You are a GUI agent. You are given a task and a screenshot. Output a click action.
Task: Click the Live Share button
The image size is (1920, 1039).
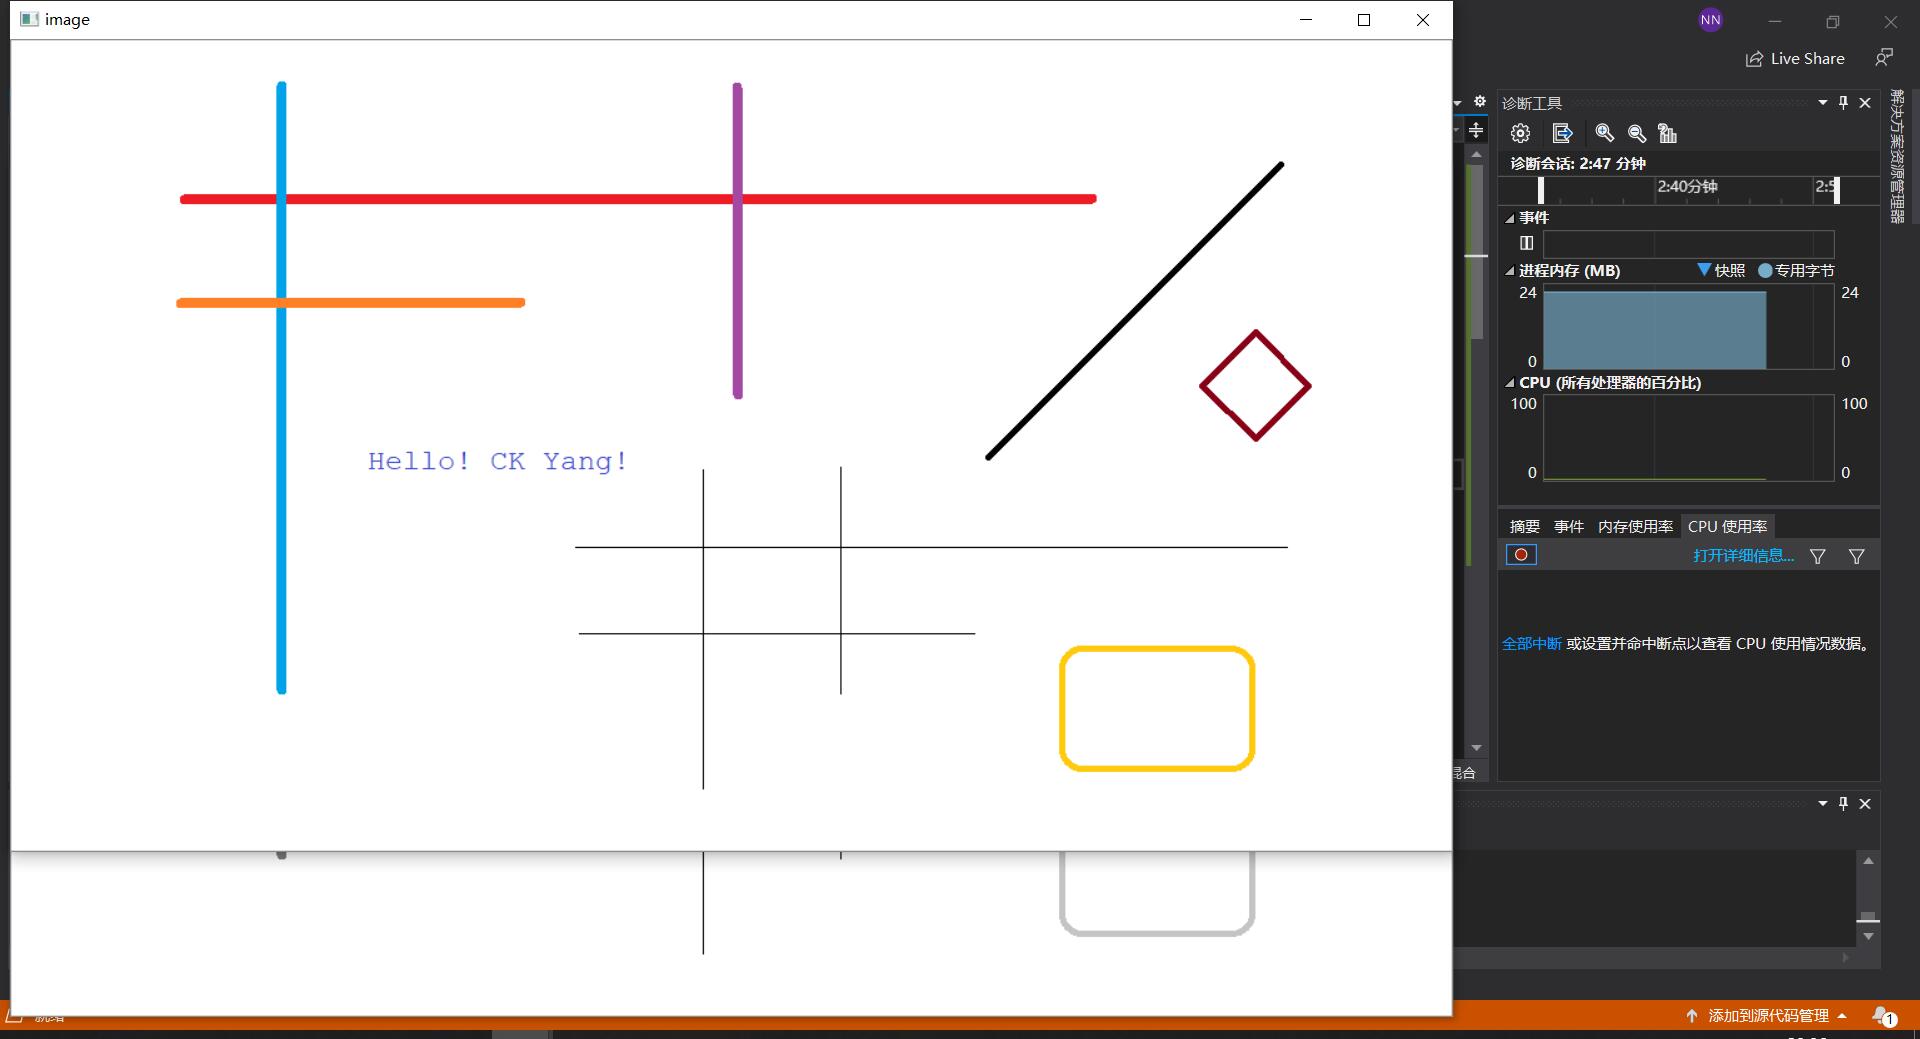pos(1795,59)
